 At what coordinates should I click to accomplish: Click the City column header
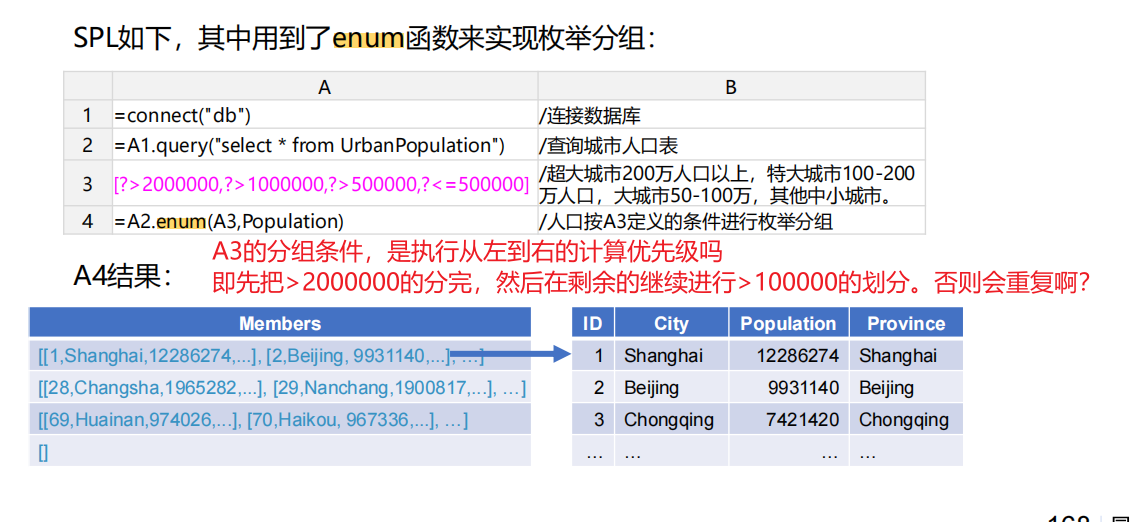(x=671, y=323)
